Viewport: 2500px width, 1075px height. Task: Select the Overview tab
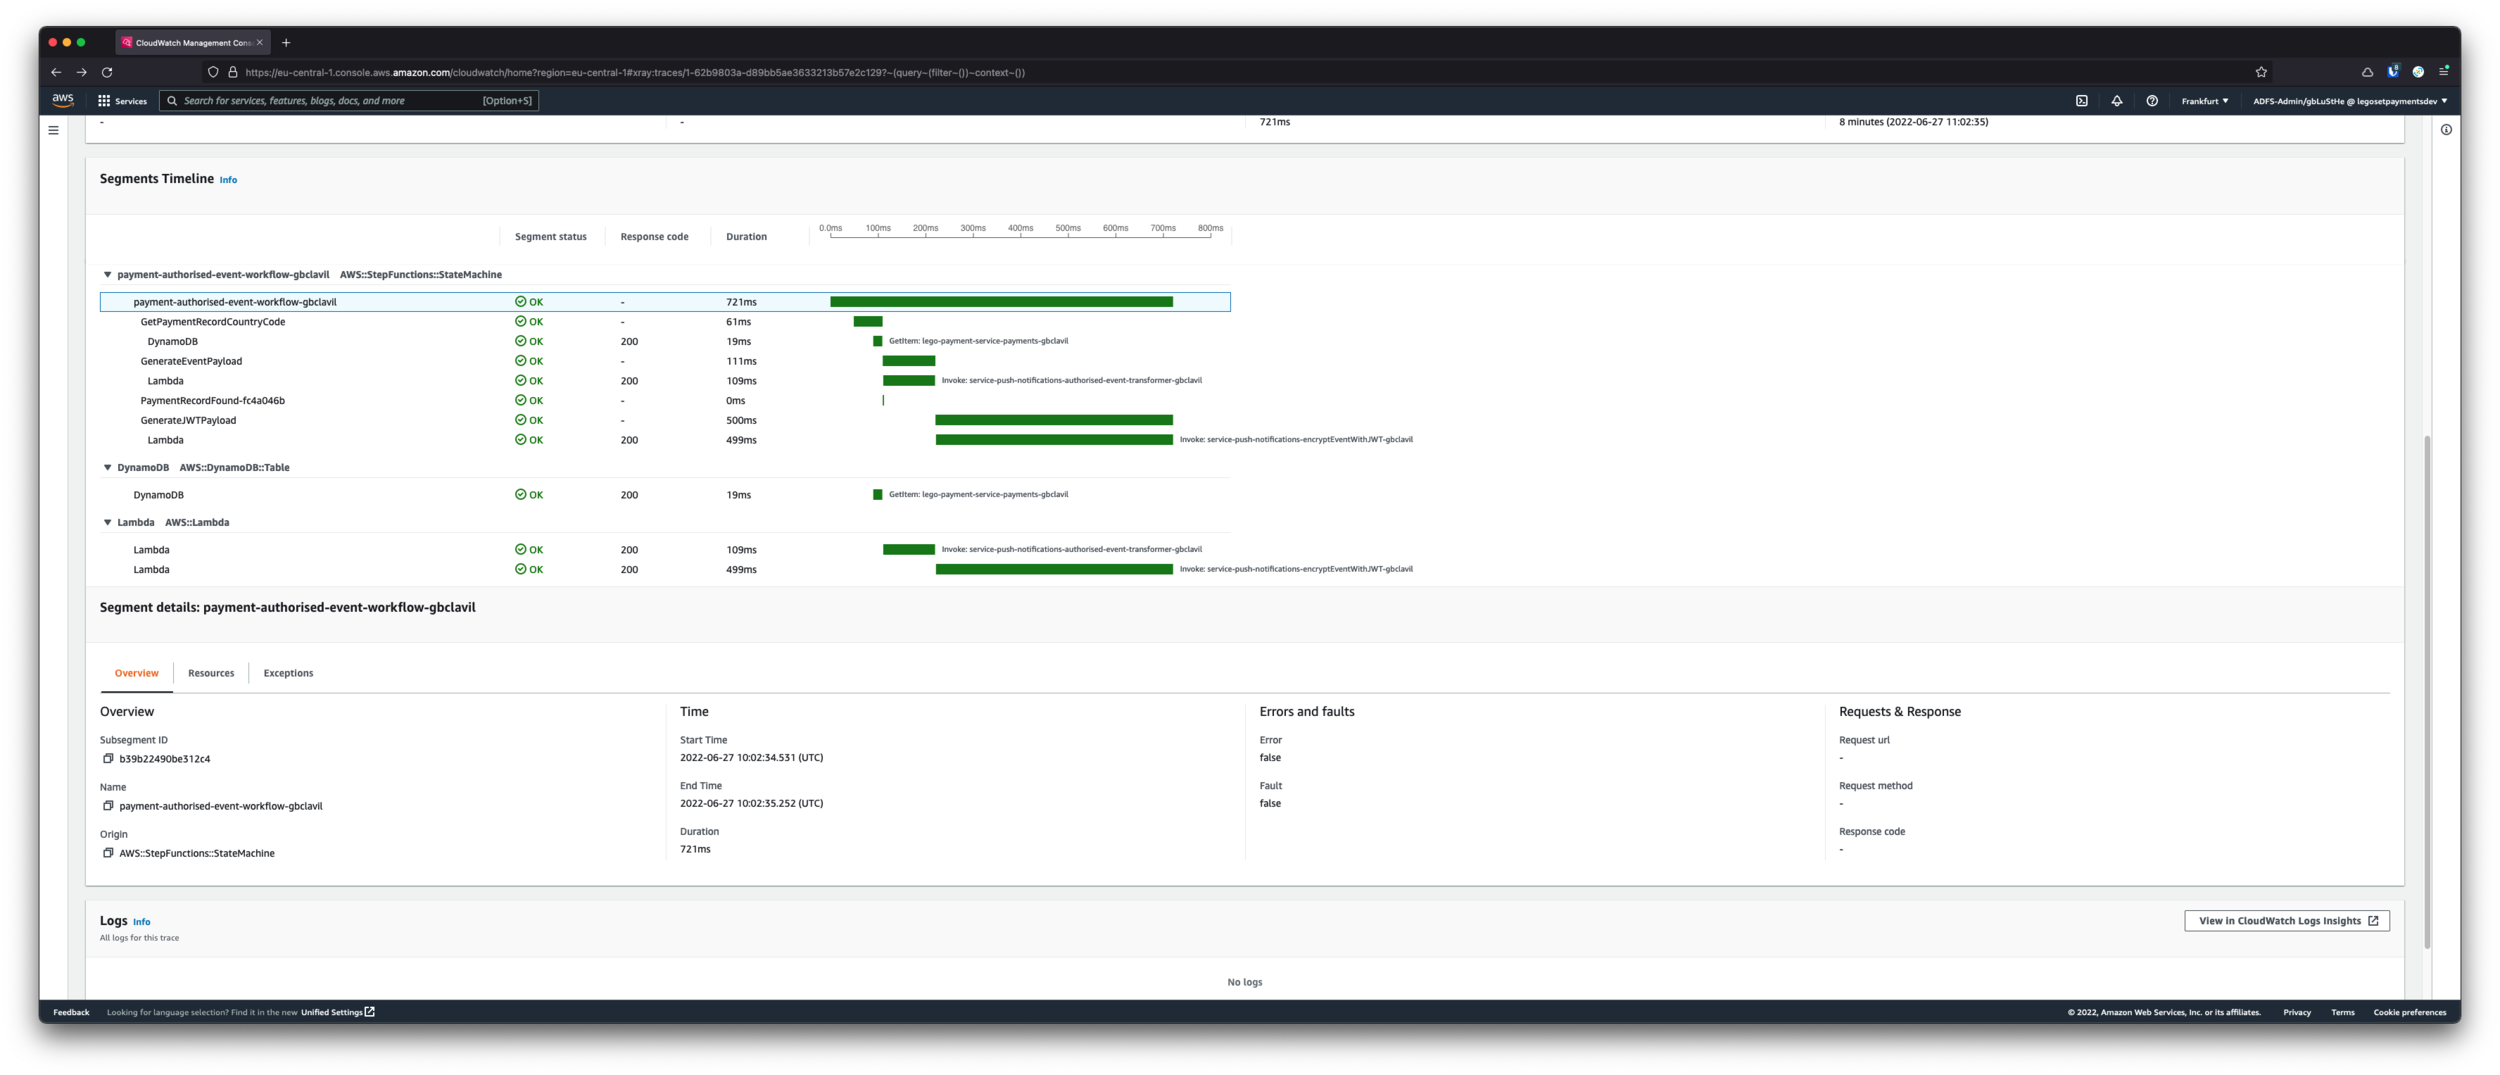136,674
